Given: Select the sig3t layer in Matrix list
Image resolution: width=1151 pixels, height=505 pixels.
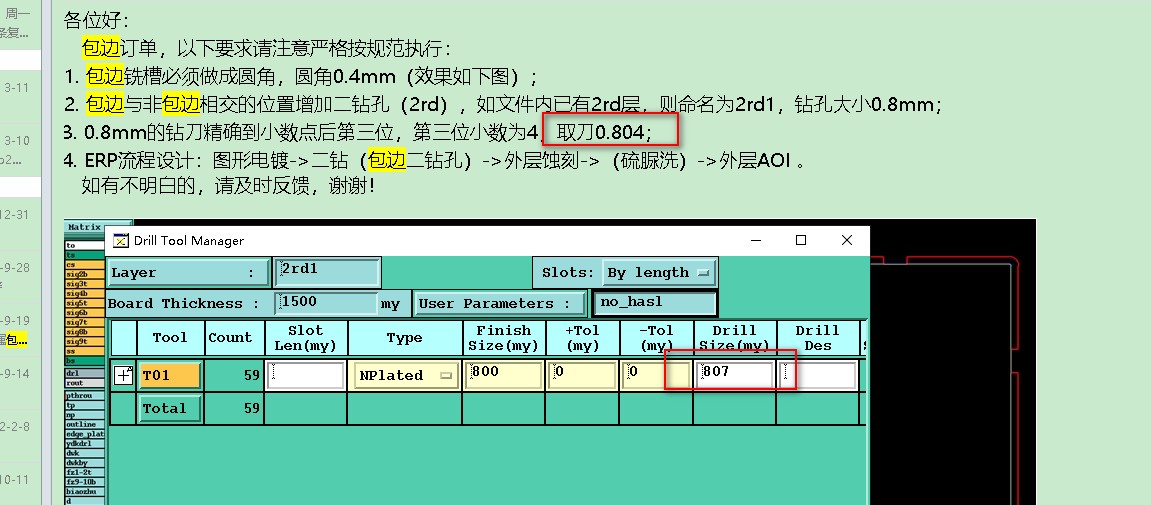Looking at the screenshot, I should pos(84,283).
